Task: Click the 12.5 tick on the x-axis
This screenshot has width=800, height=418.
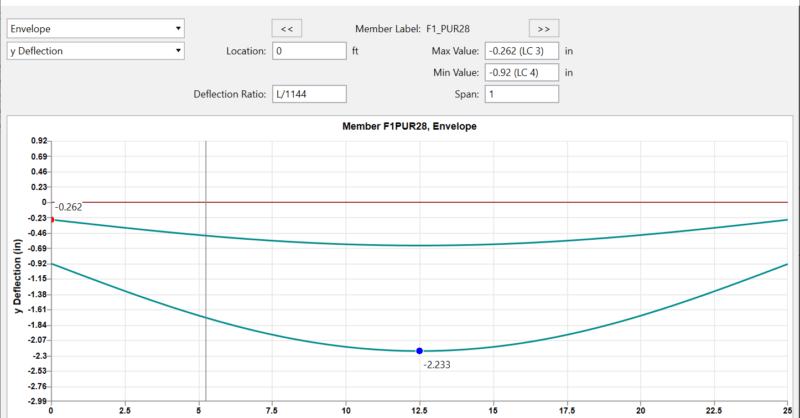Action: click(x=420, y=409)
